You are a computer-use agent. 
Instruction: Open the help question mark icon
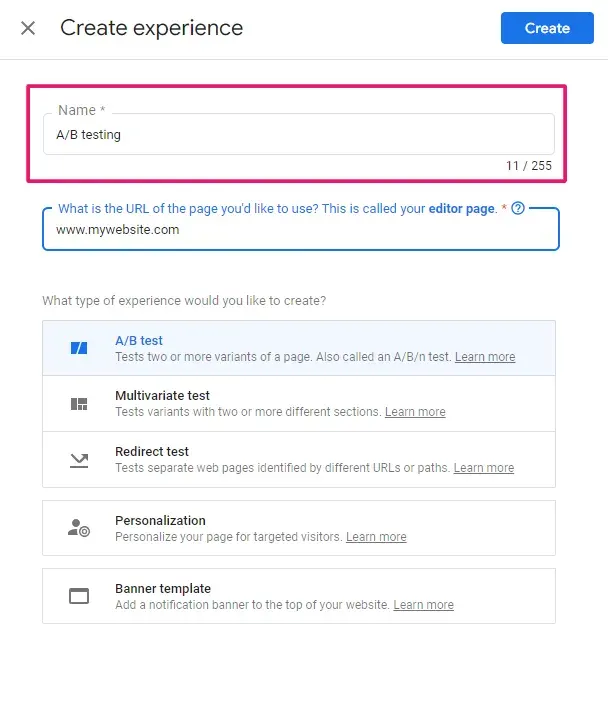coord(518,208)
